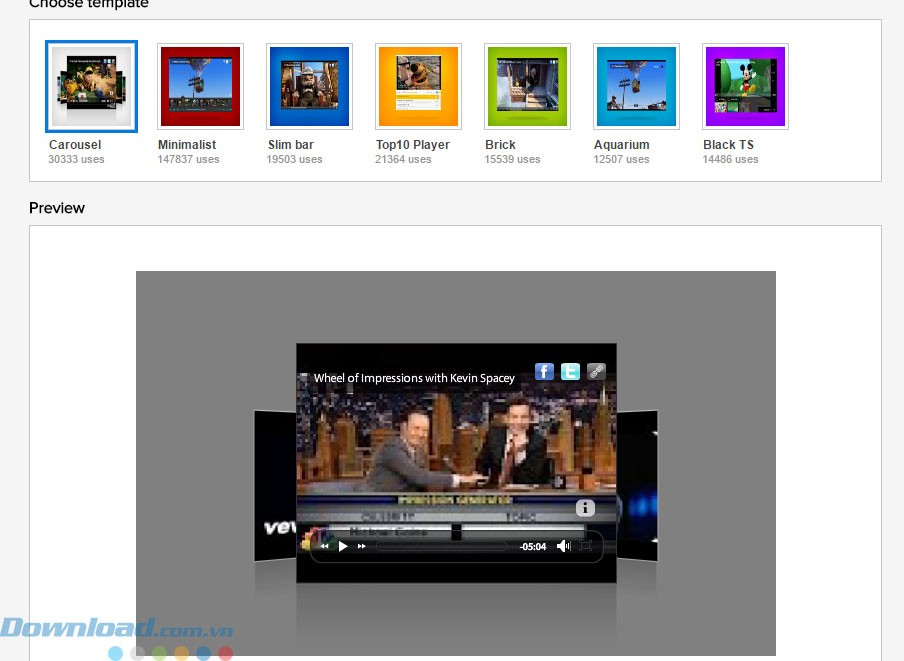Choose the Minimalist template thumbnail
Image resolution: width=904 pixels, height=661 pixels.
200,87
